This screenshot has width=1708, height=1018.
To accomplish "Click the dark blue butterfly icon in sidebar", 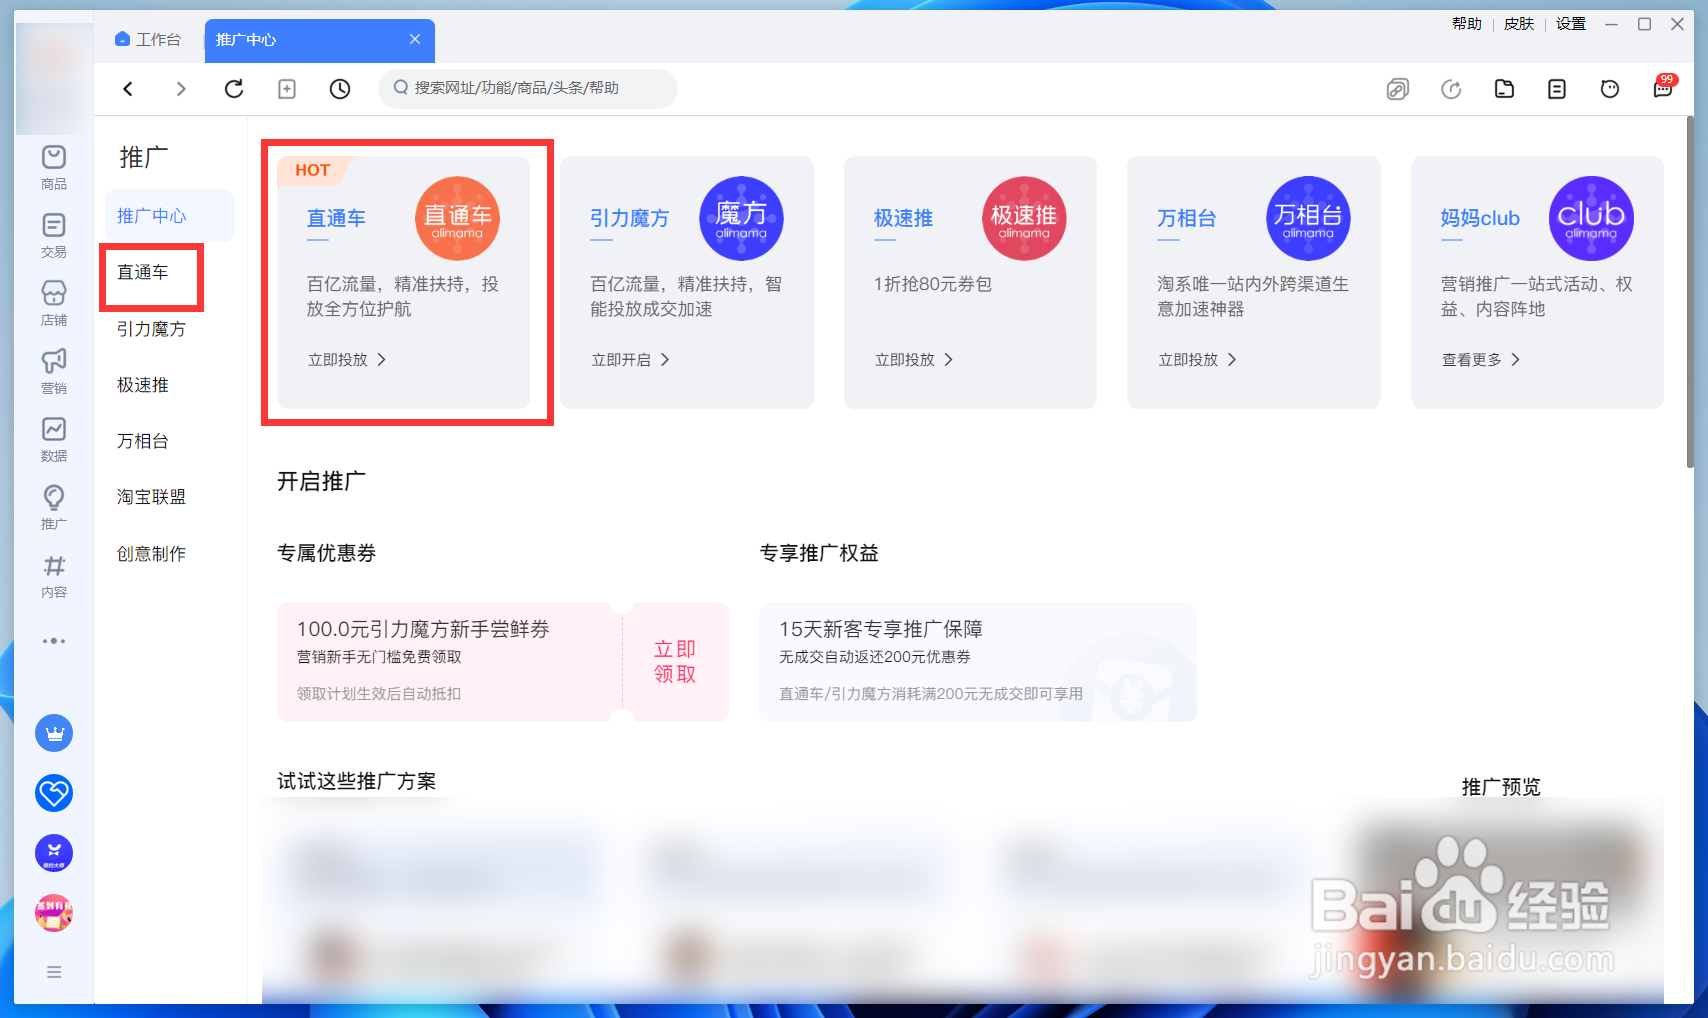I will (54, 853).
